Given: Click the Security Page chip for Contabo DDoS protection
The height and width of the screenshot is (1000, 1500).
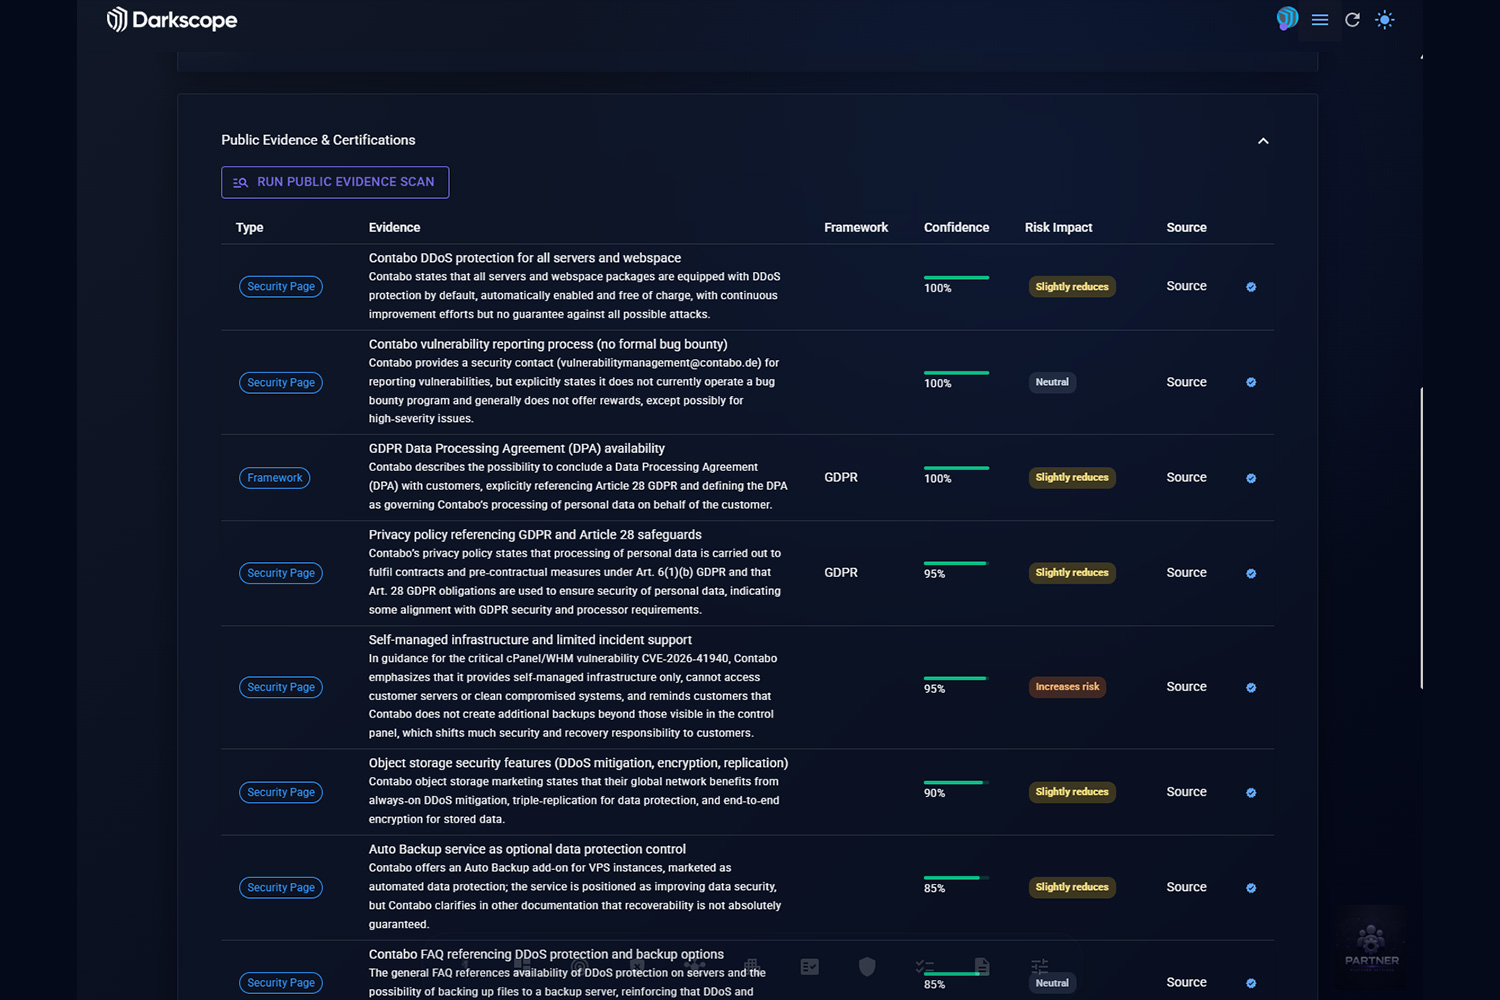Looking at the screenshot, I should [281, 287].
